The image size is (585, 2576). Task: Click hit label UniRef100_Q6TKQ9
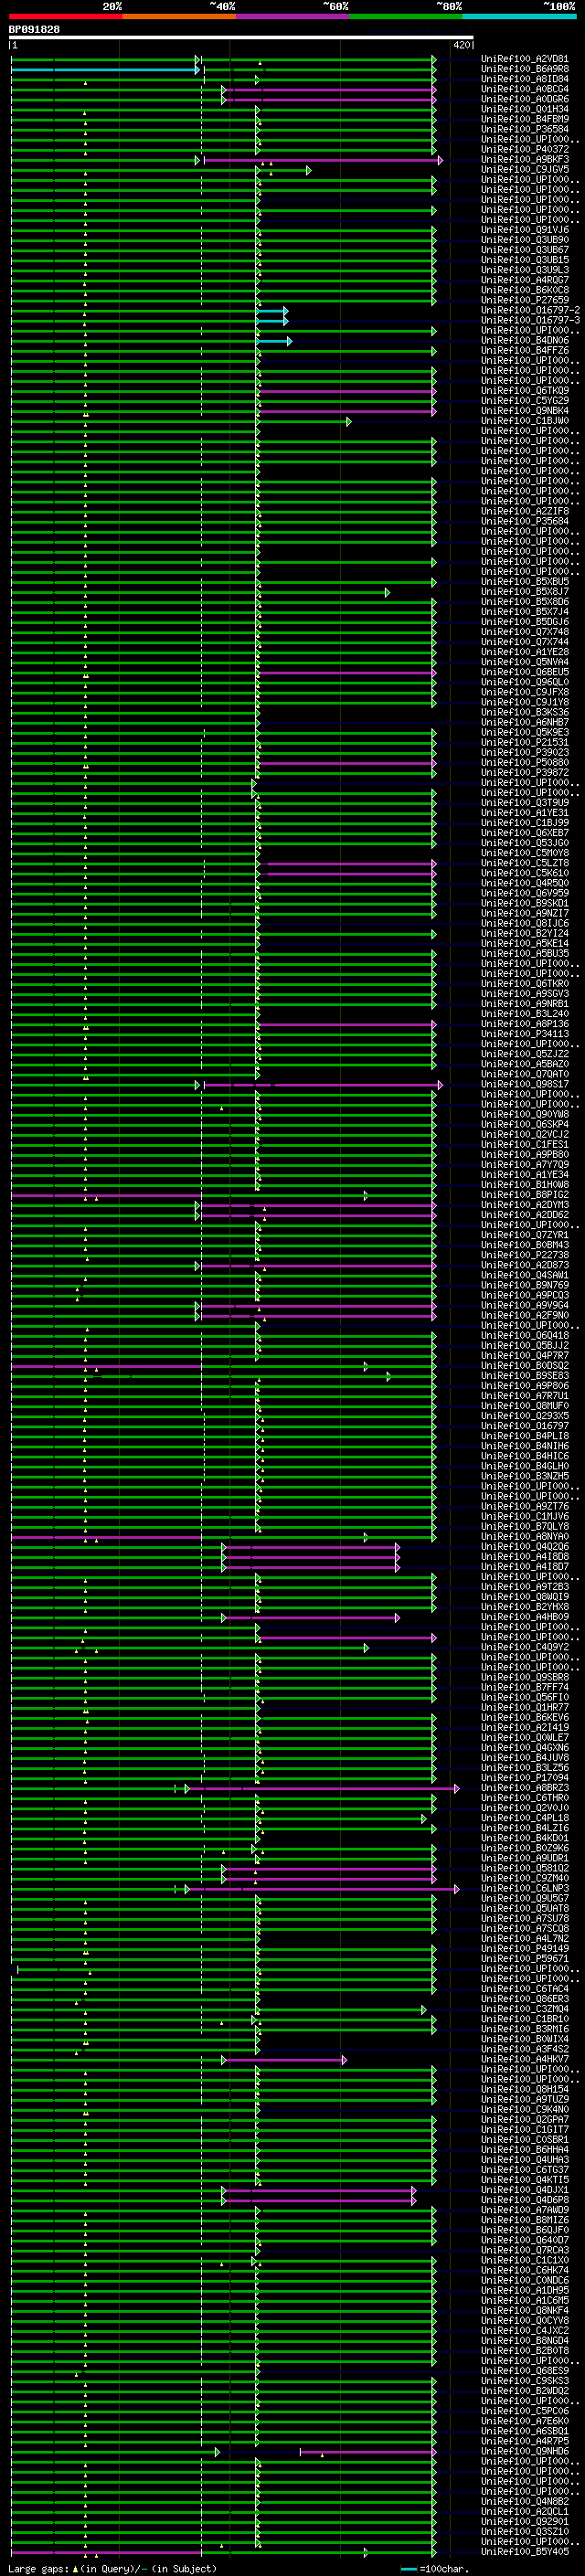pos(524,391)
